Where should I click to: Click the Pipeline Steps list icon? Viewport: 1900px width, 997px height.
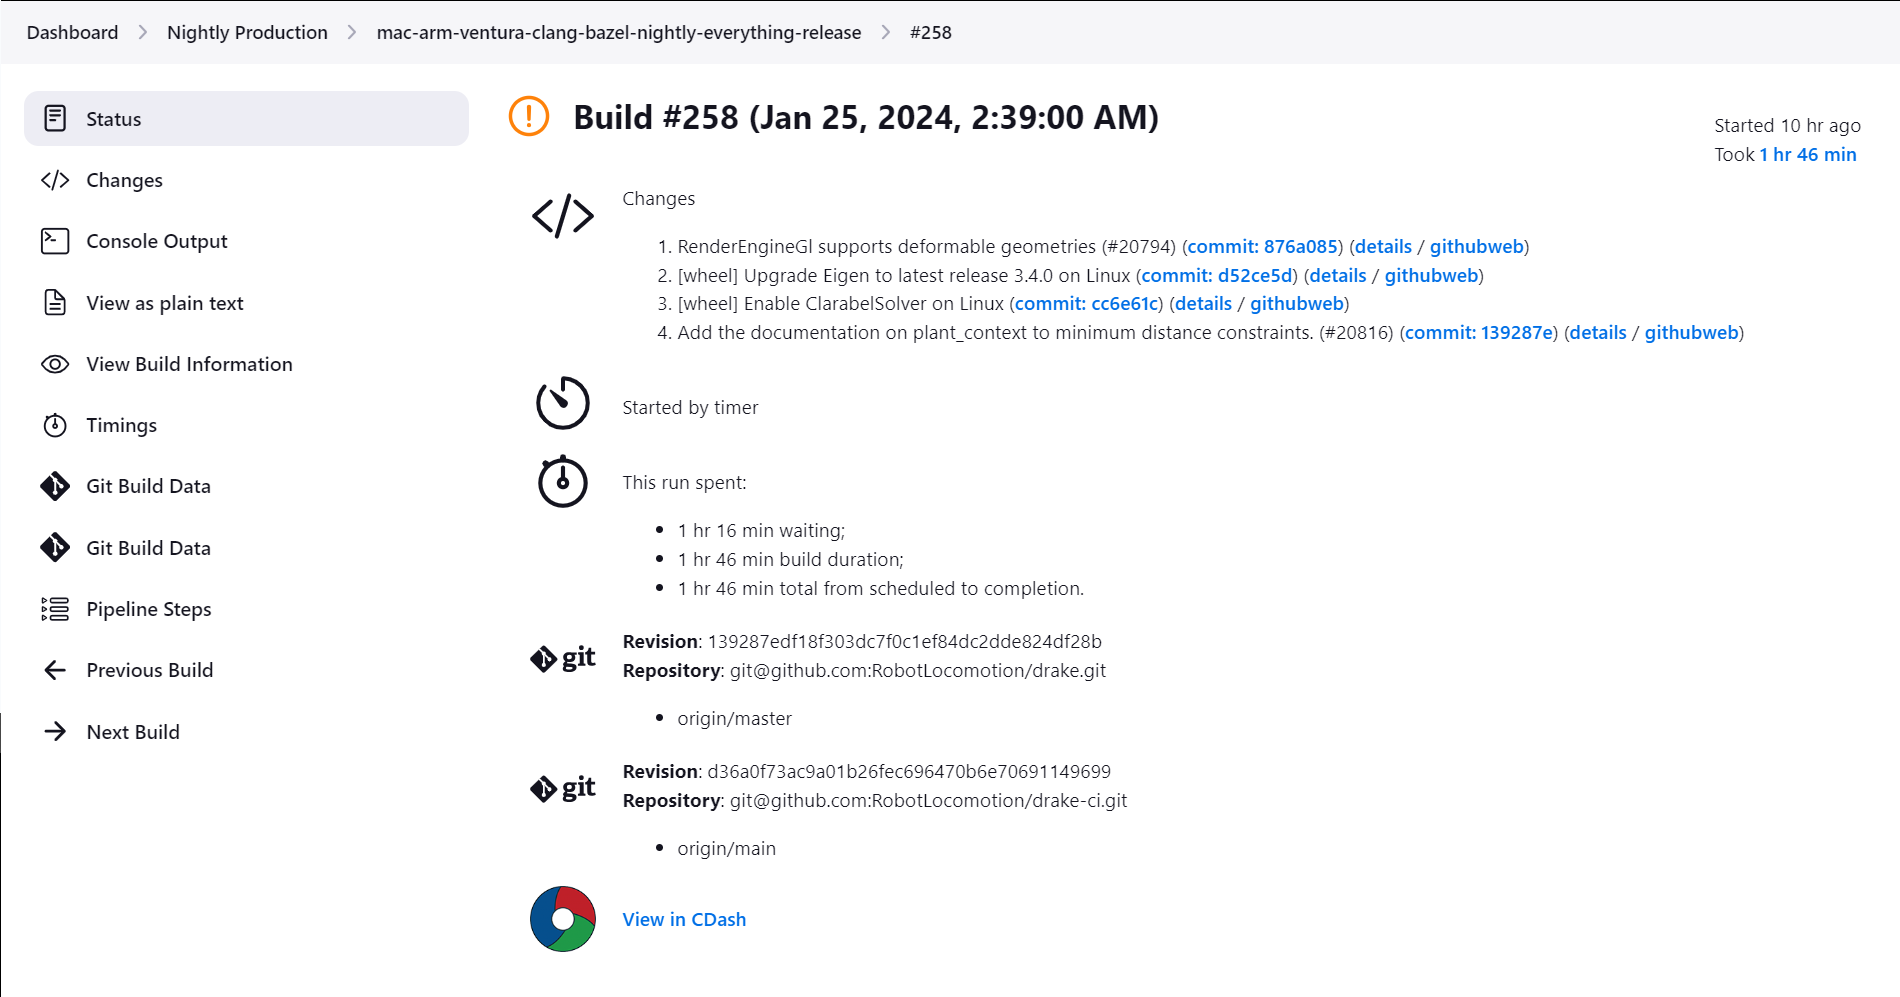click(55, 609)
